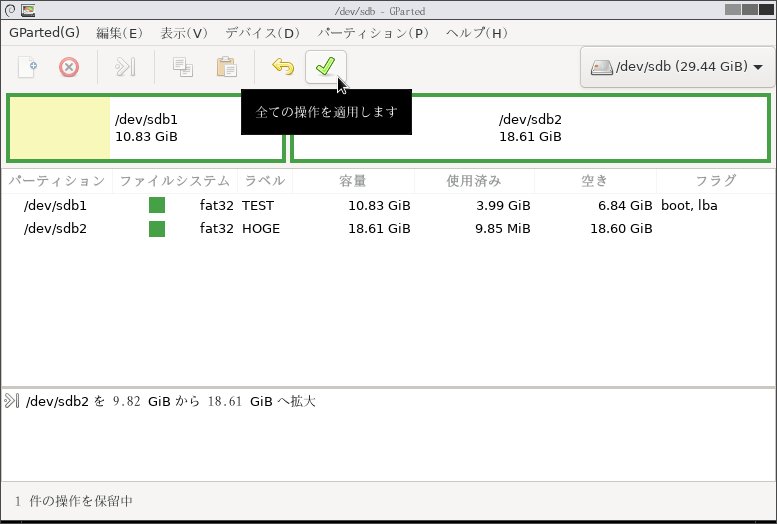Image resolution: width=777 pixels, height=524 pixels.
Task: Apply all operations with green checkmark
Action: [x=326, y=66]
